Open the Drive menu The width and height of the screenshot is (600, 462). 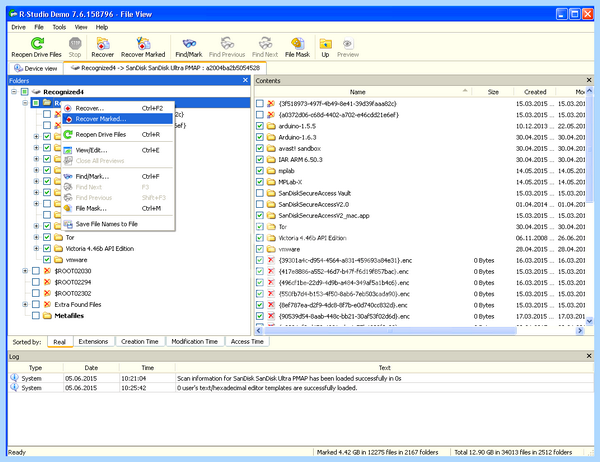tap(18, 27)
